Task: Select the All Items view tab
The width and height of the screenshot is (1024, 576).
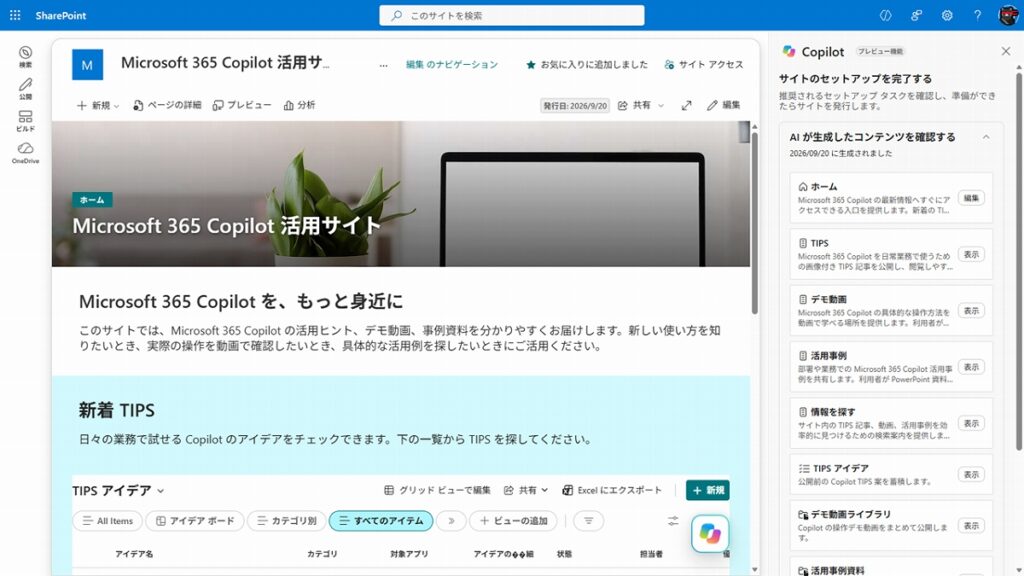Action: coord(107,521)
